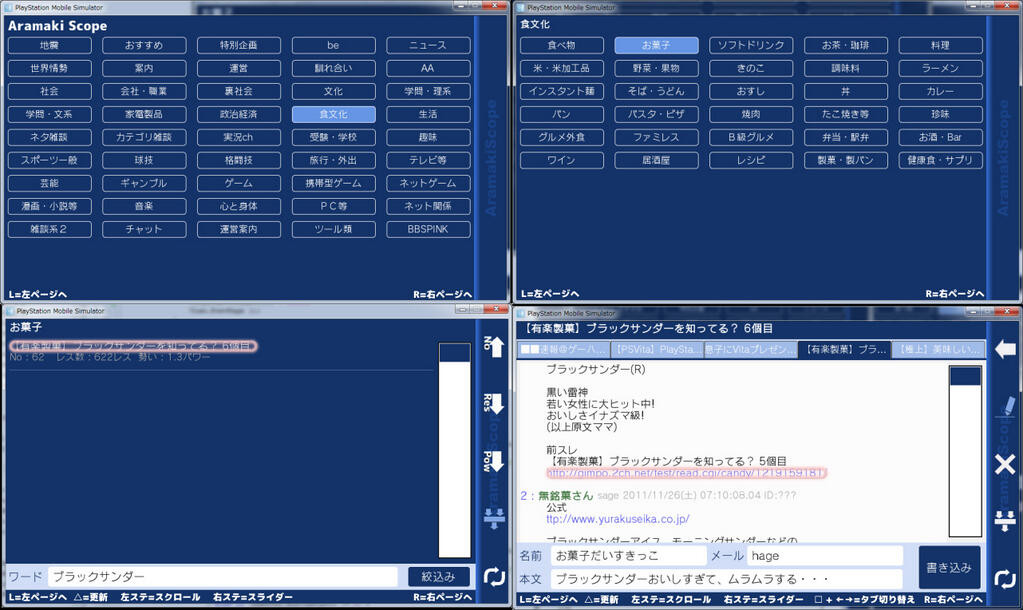Viewport: 1023px width, 610px height.
Task: Sort thread list by Pow arrow
Action: coord(494,462)
